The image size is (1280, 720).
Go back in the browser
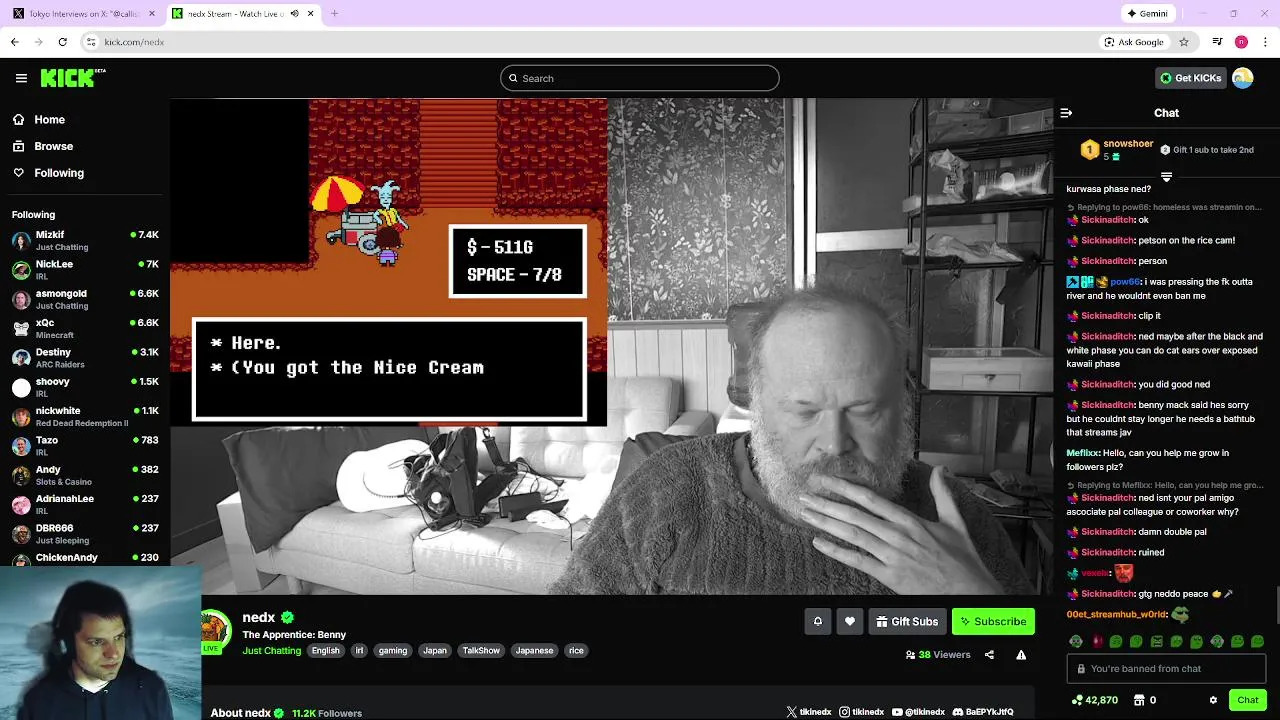(14, 42)
